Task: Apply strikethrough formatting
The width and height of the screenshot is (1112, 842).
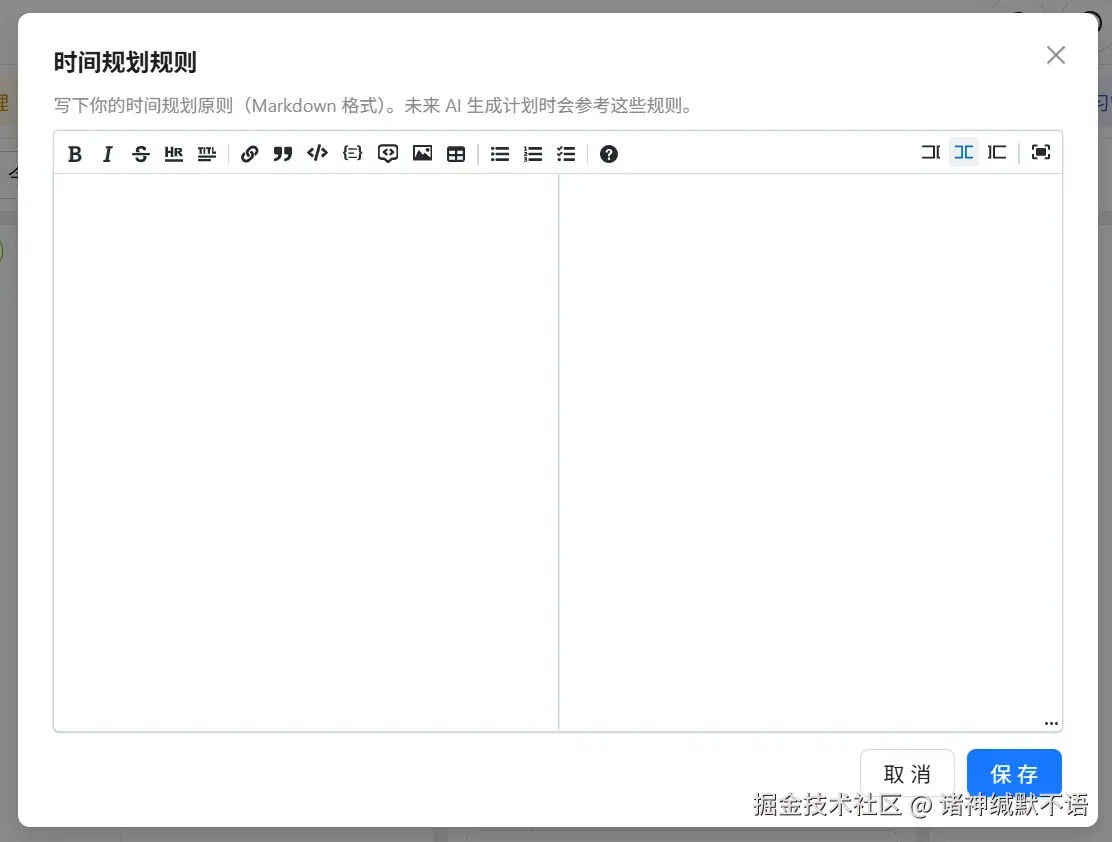Action: [140, 154]
